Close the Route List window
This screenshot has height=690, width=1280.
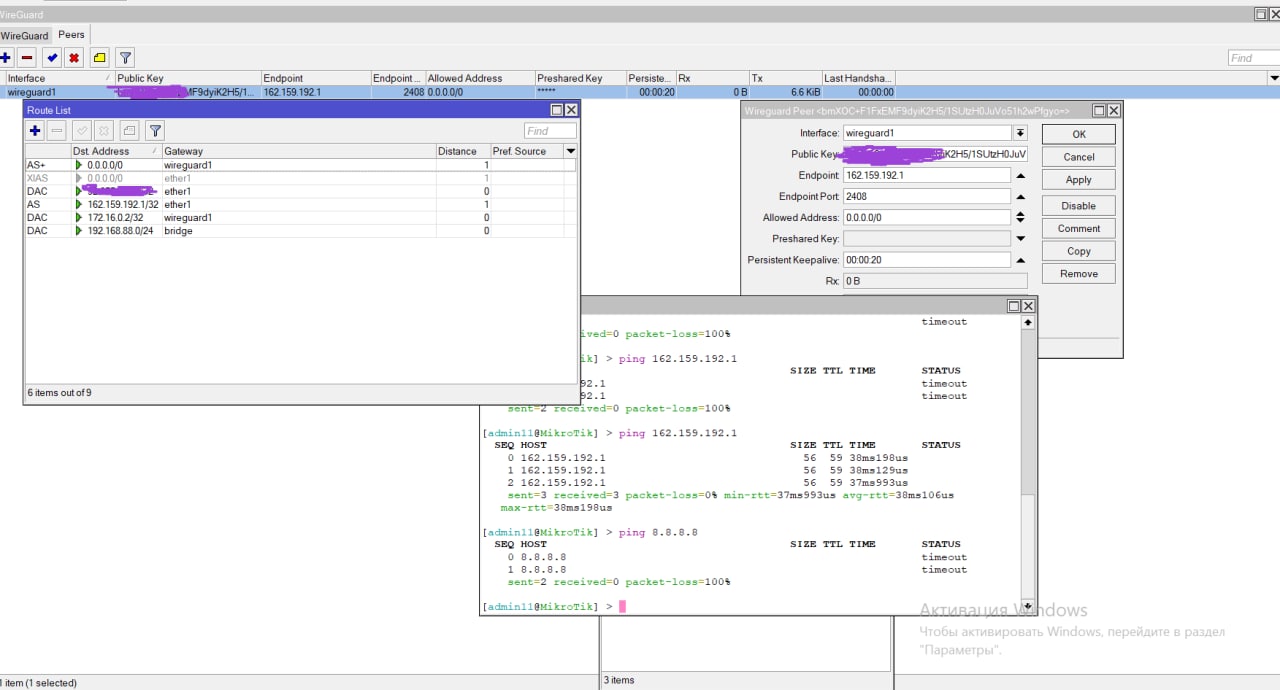click(x=571, y=110)
